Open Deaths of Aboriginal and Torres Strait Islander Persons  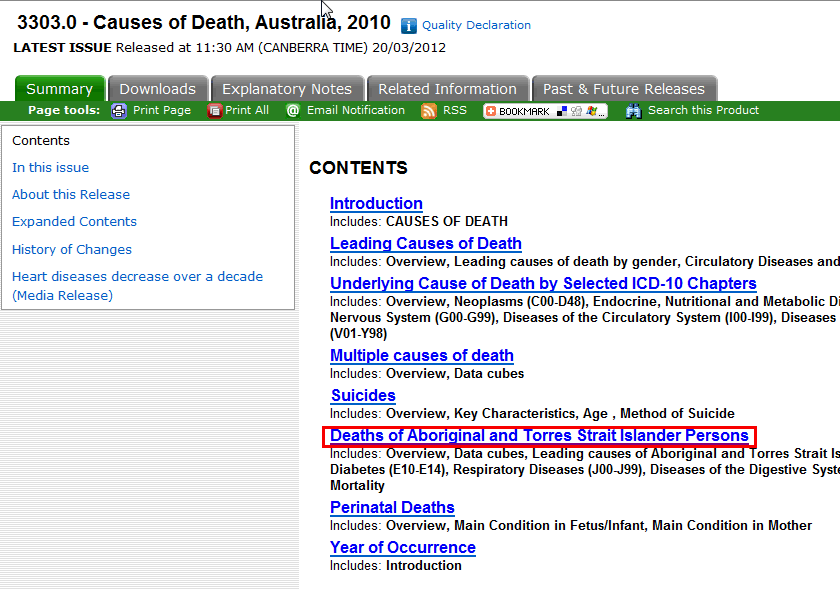pos(539,436)
